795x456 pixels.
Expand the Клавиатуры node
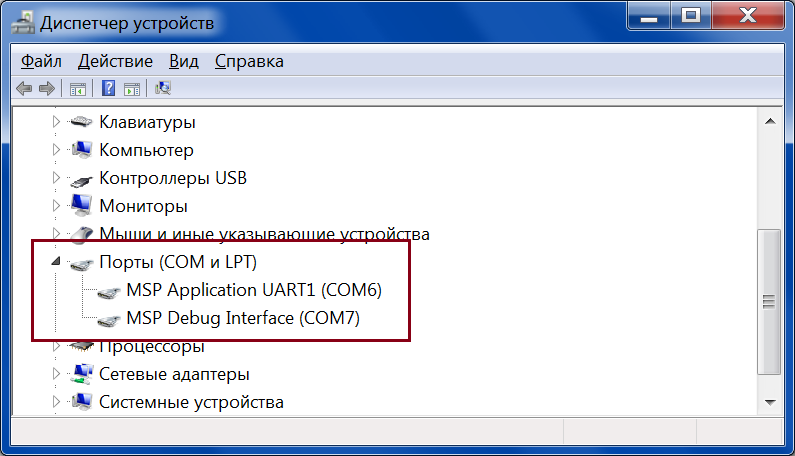56,122
